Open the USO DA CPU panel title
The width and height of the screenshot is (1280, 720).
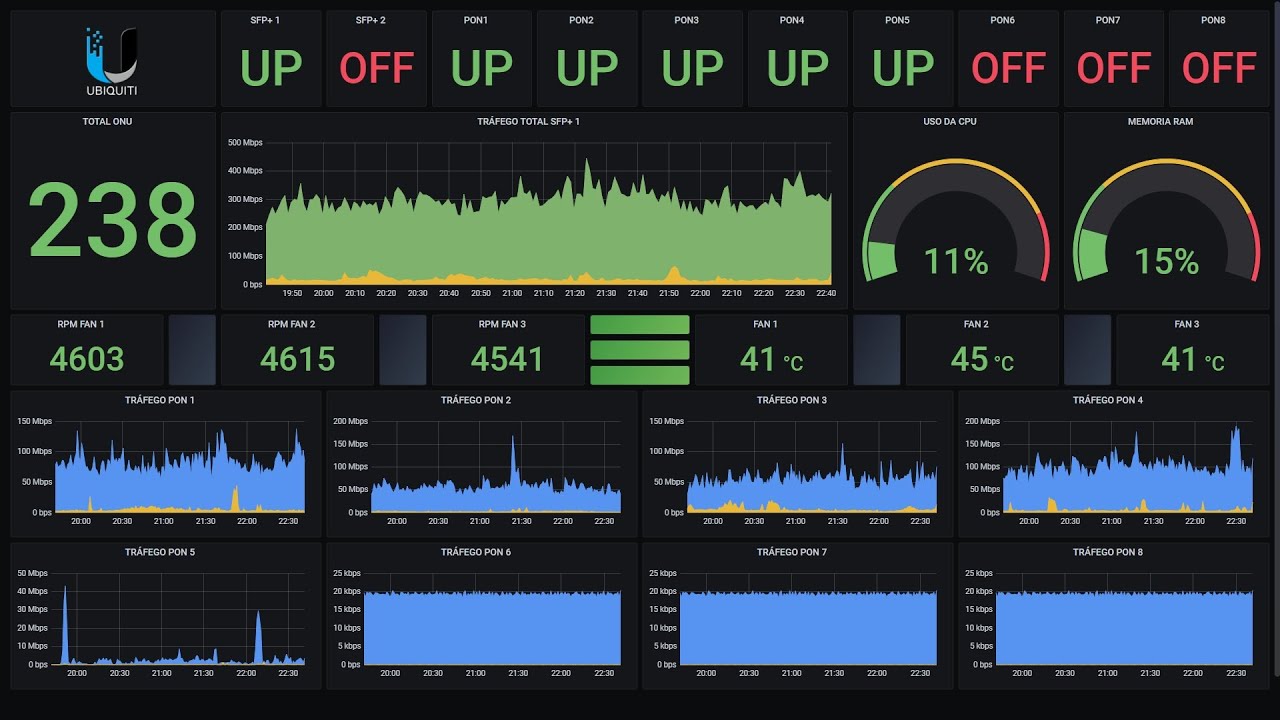pyautogui.click(x=950, y=122)
